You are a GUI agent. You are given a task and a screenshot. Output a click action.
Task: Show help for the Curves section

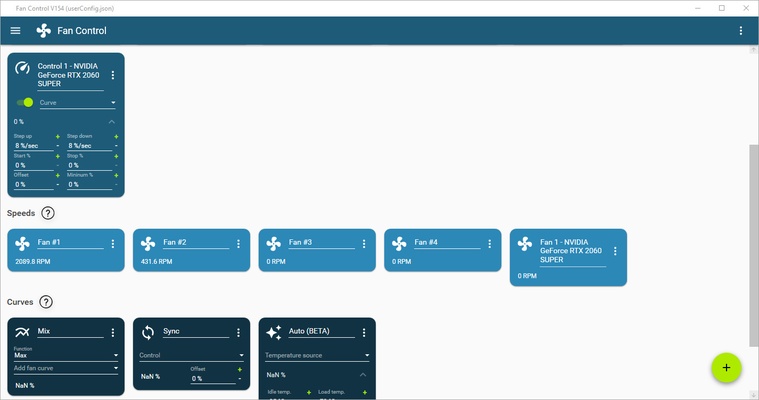click(x=46, y=302)
